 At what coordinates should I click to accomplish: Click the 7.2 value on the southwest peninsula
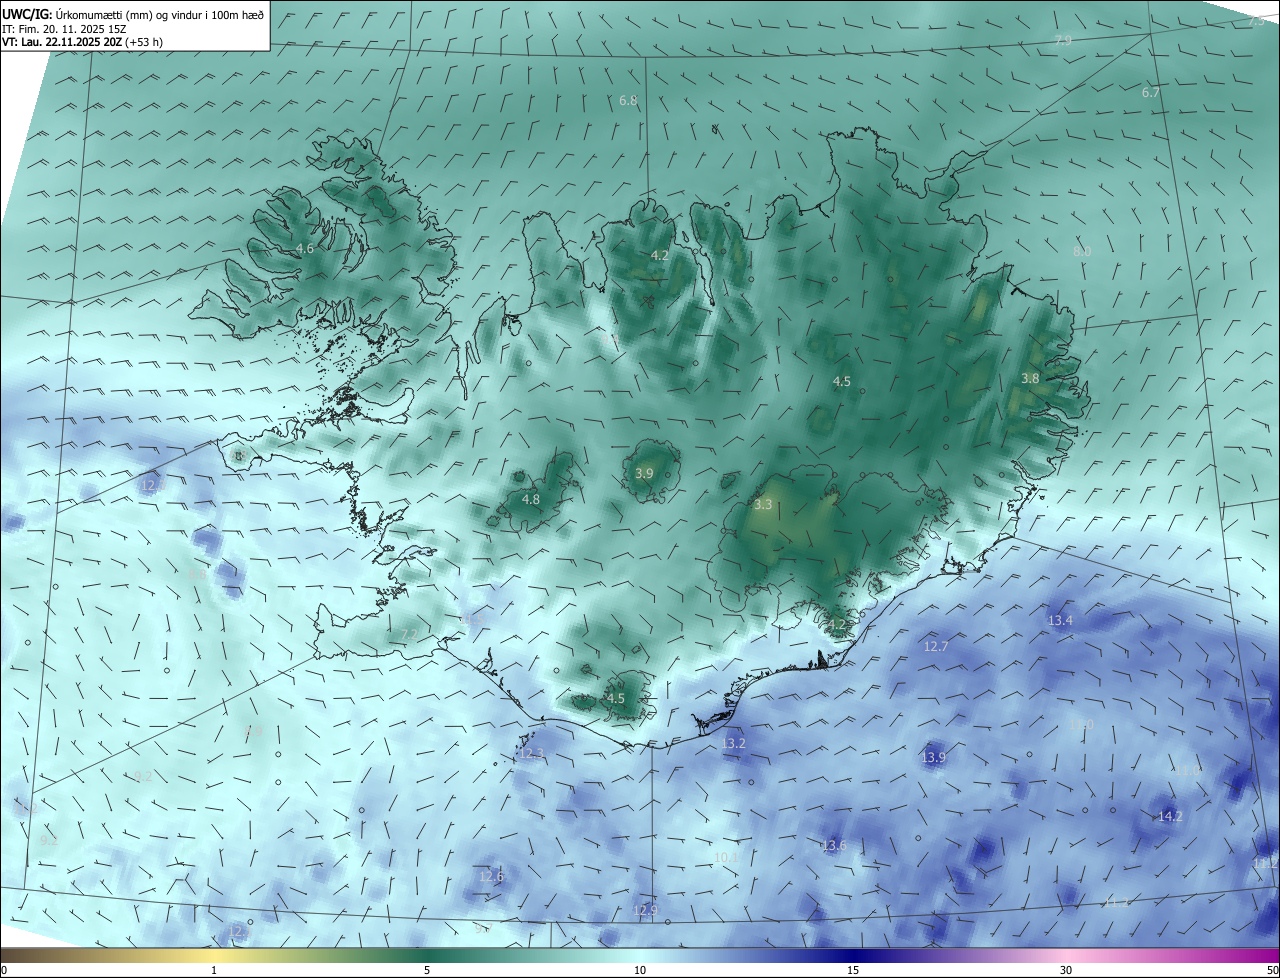click(409, 635)
